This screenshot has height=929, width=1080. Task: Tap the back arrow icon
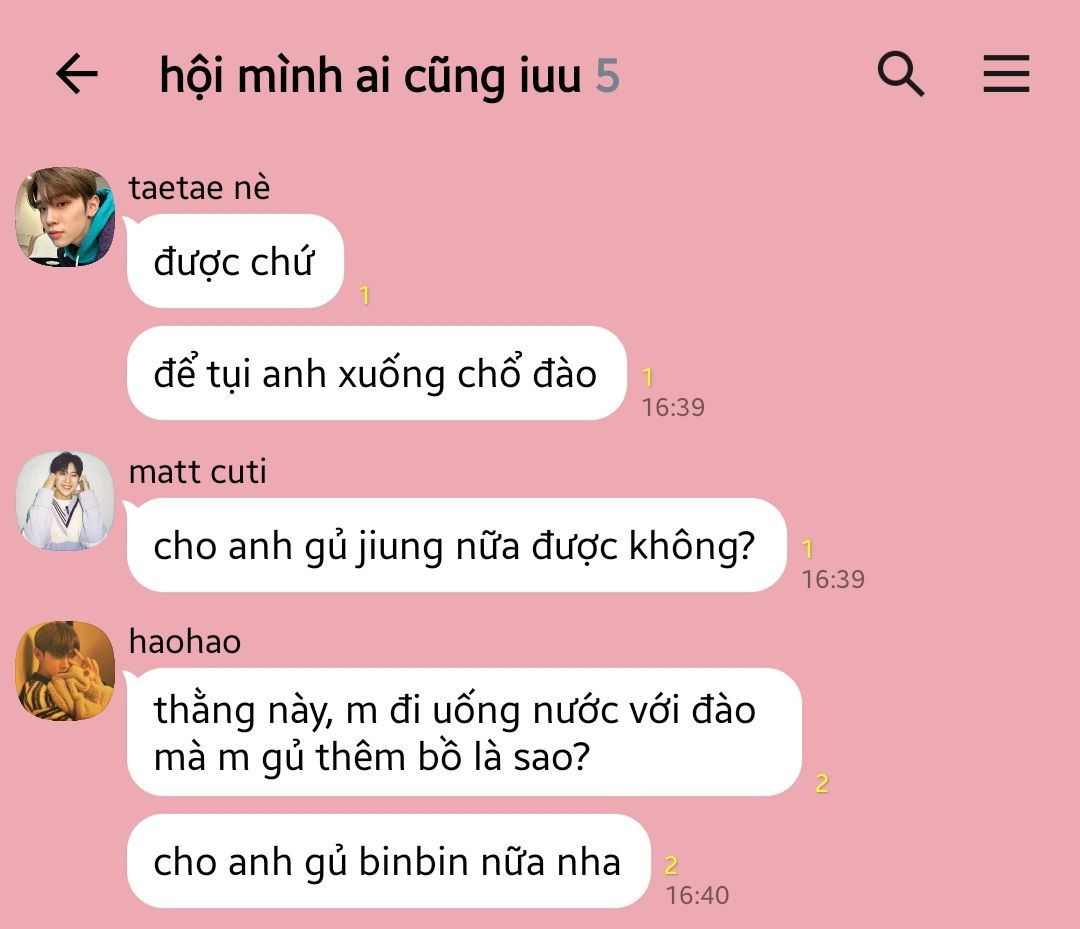[x=76, y=74]
